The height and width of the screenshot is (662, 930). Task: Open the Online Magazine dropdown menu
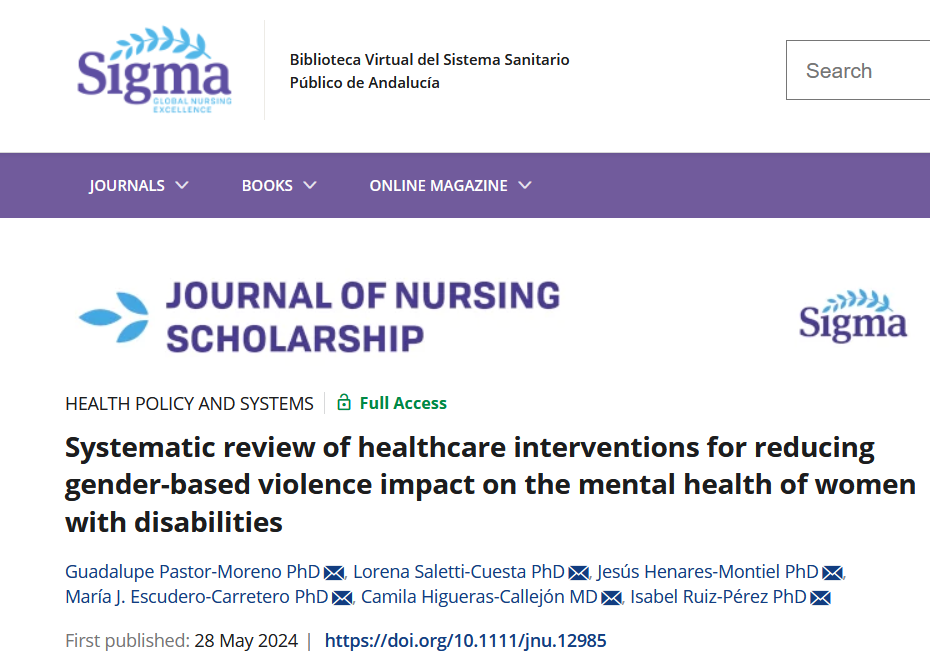pyautogui.click(x=450, y=185)
